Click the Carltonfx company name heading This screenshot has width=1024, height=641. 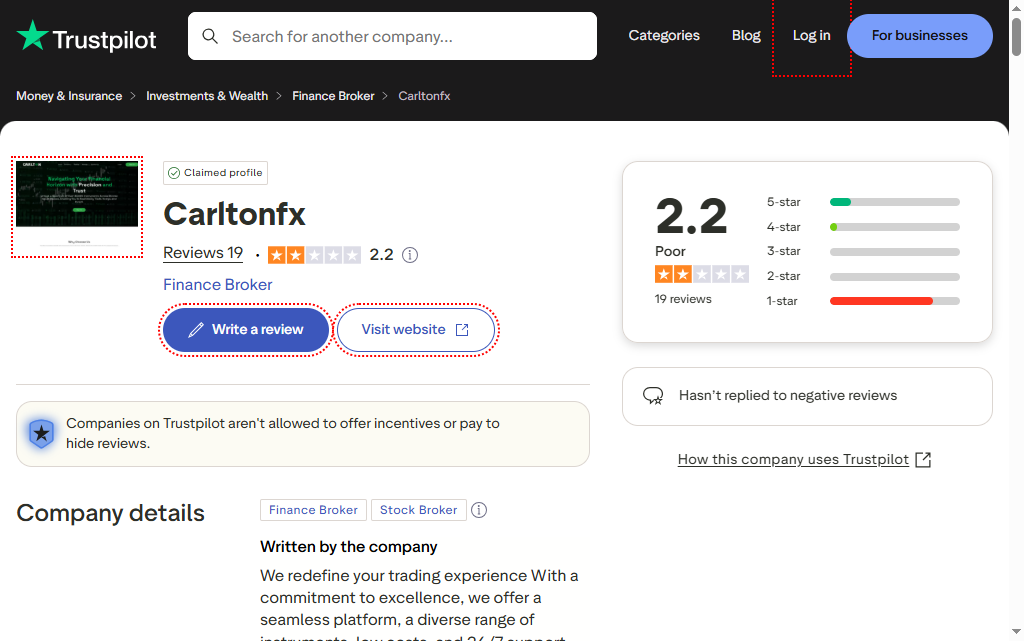(234, 214)
